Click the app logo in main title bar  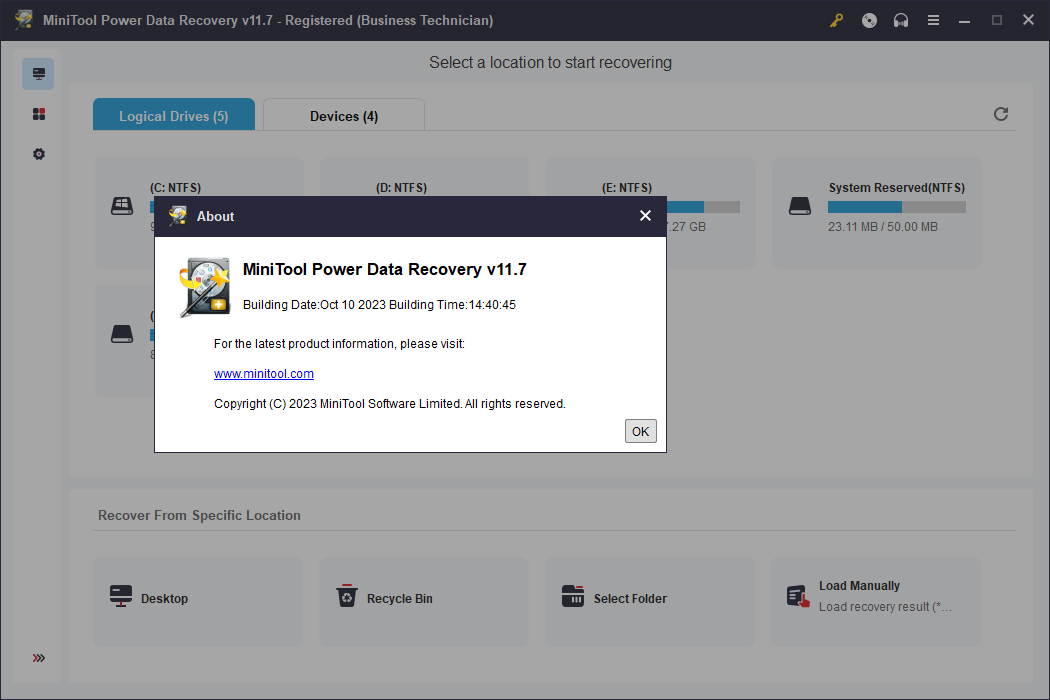23,19
